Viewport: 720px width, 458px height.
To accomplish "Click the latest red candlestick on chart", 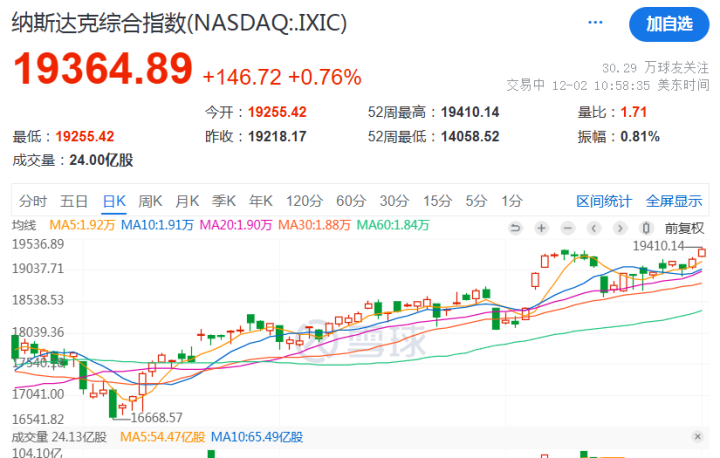I will tap(702, 253).
